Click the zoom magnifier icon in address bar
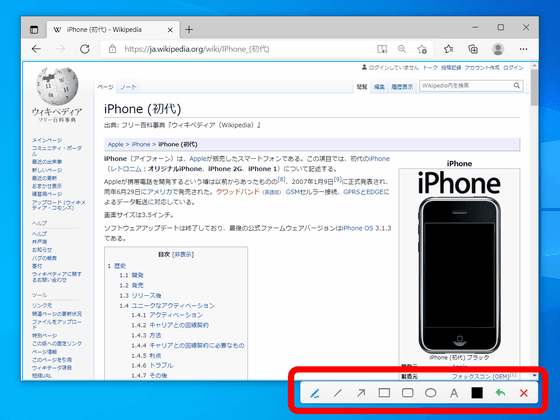The width and height of the screenshot is (560, 420). [x=402, y=49]
